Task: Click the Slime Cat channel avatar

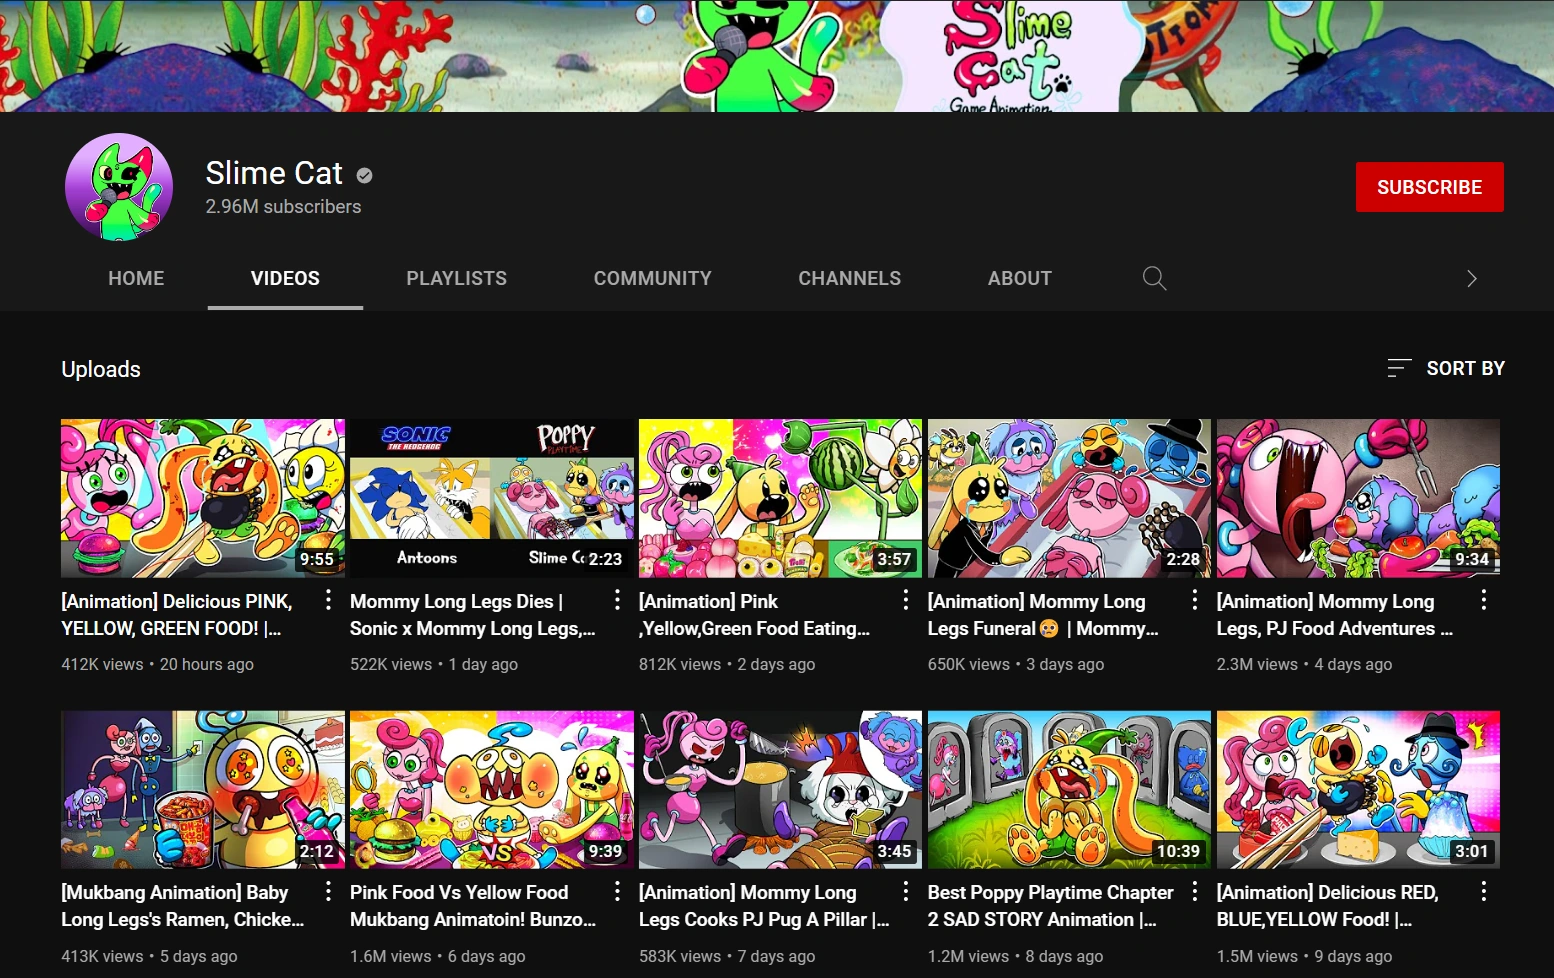Action: click(x=118, y=187)
